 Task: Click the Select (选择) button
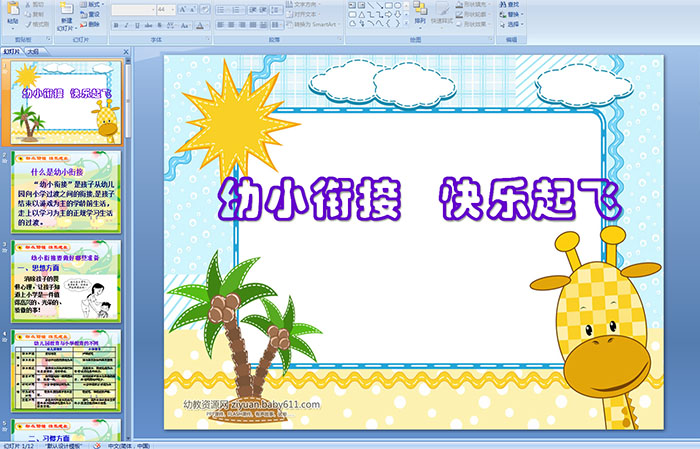pos(512,24)
